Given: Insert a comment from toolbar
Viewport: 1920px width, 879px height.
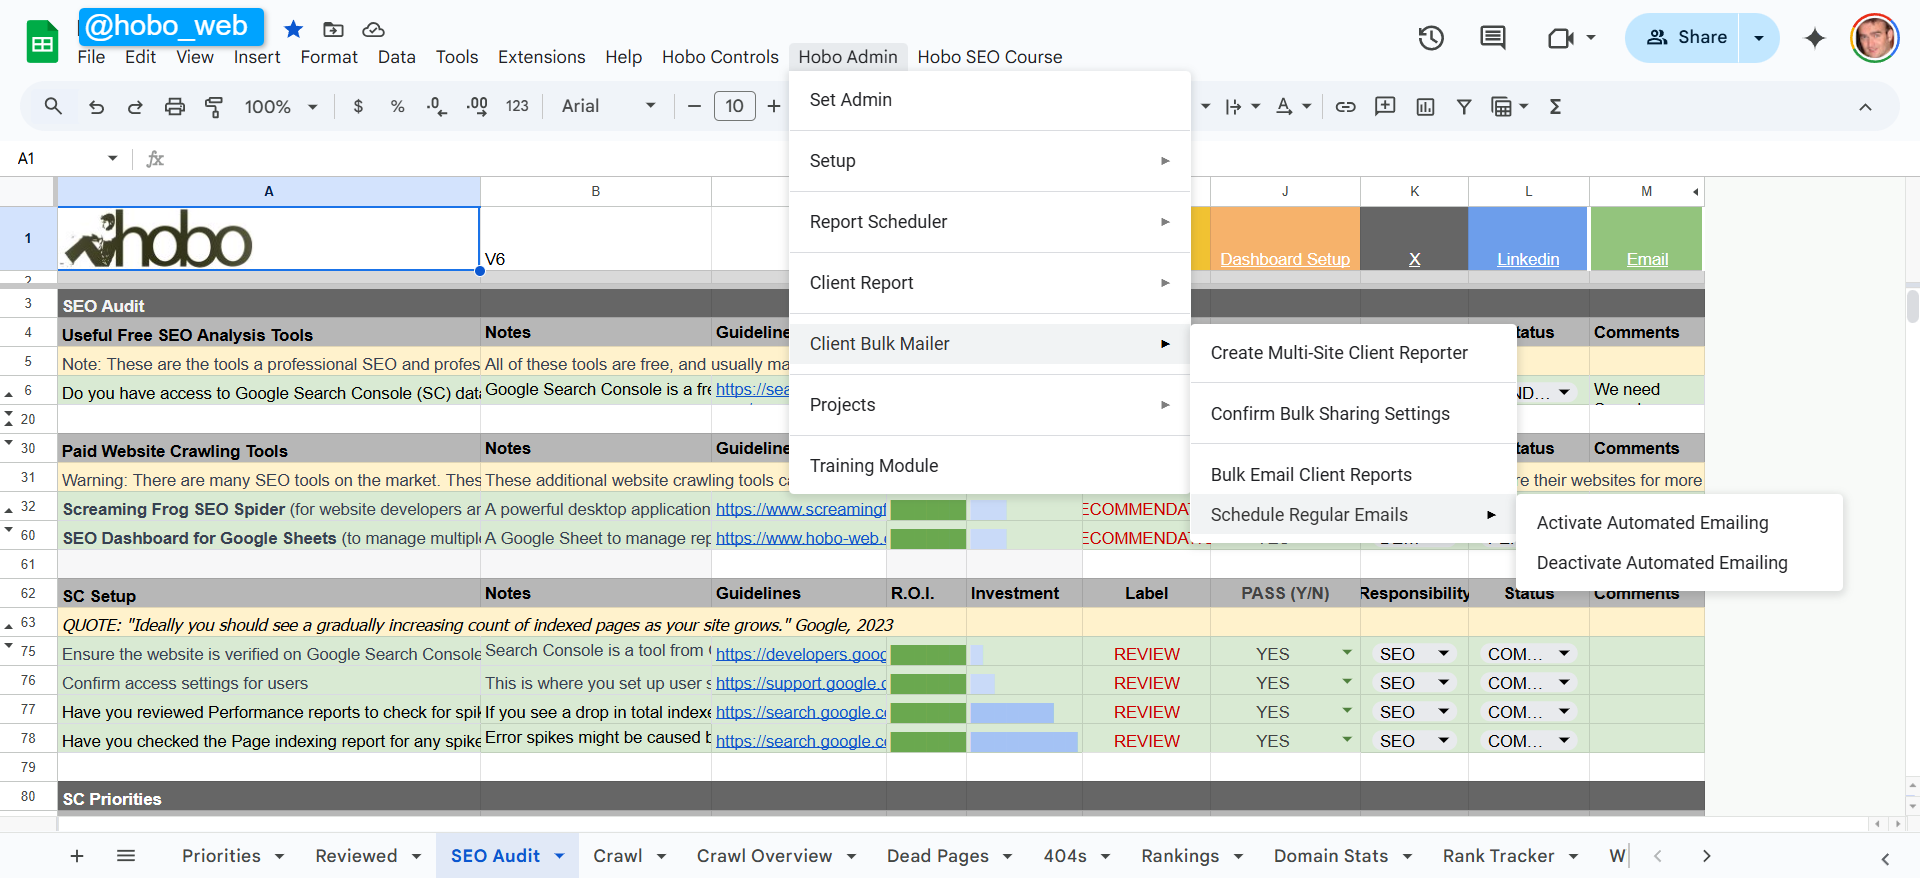Looking at the screenshot, I should tap(1385, 106).
